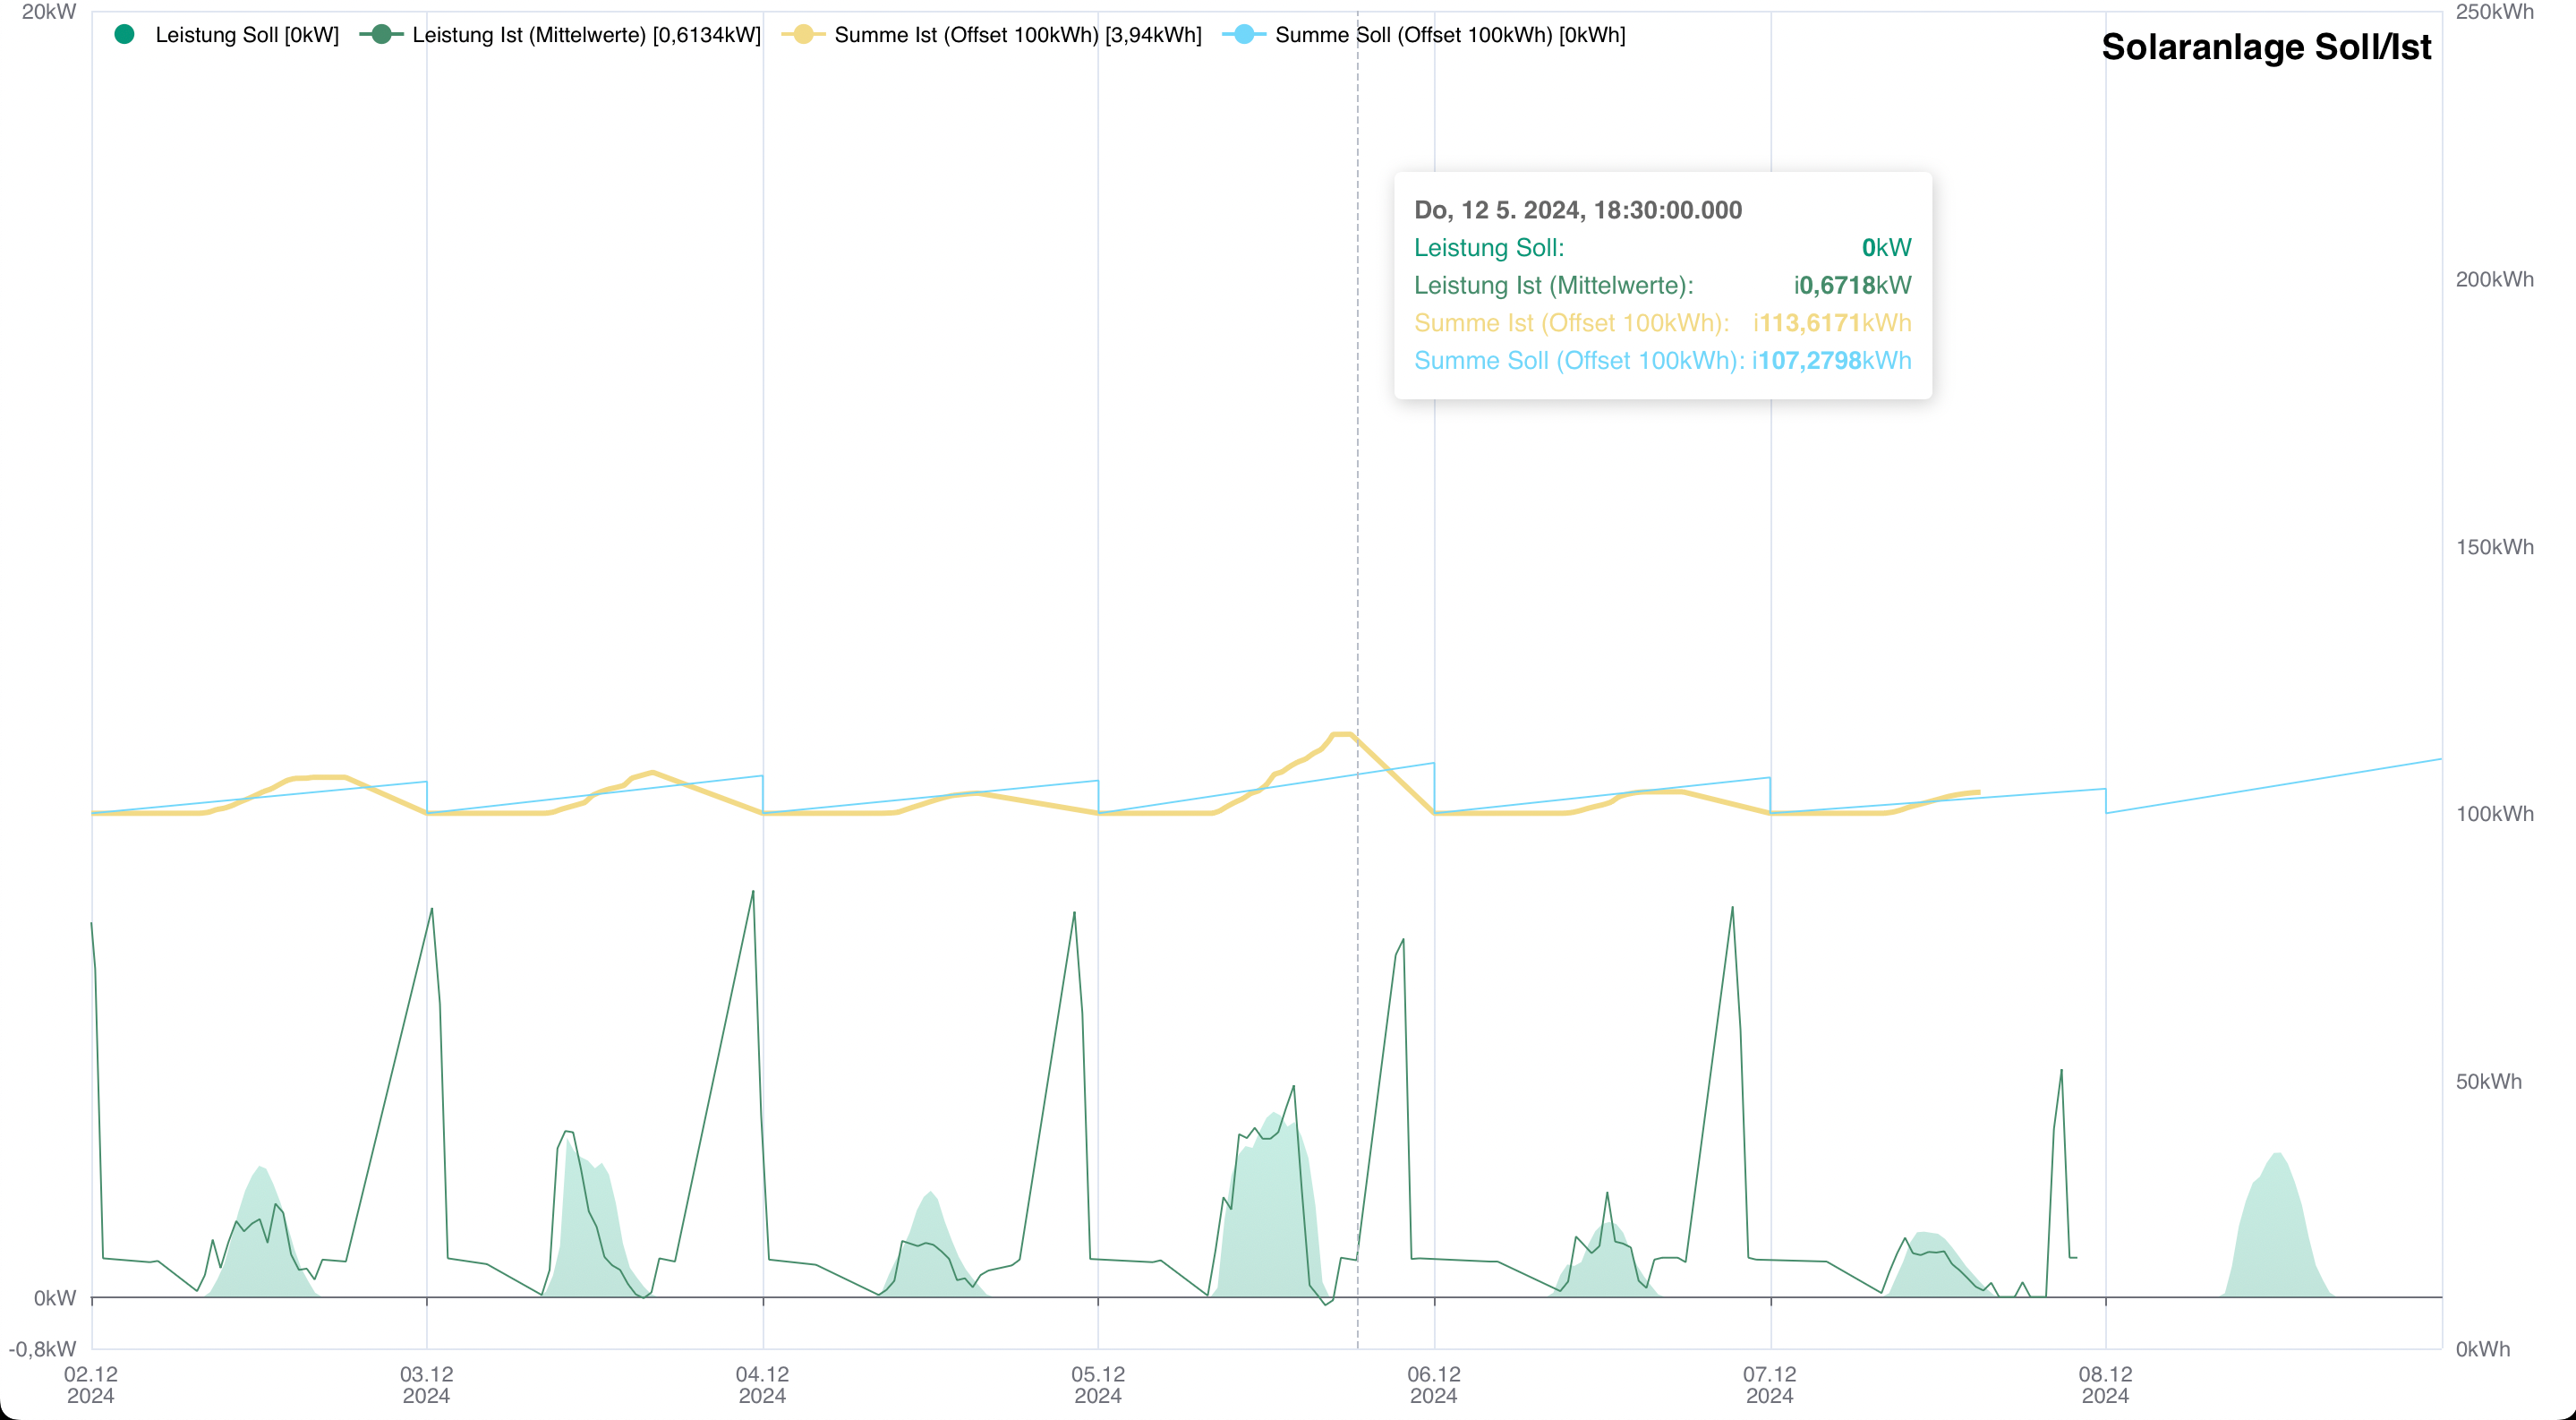Select the 03.12 2024 x-axis date label
This screenshot has width=2576, height=1420.
(426, 1384)
